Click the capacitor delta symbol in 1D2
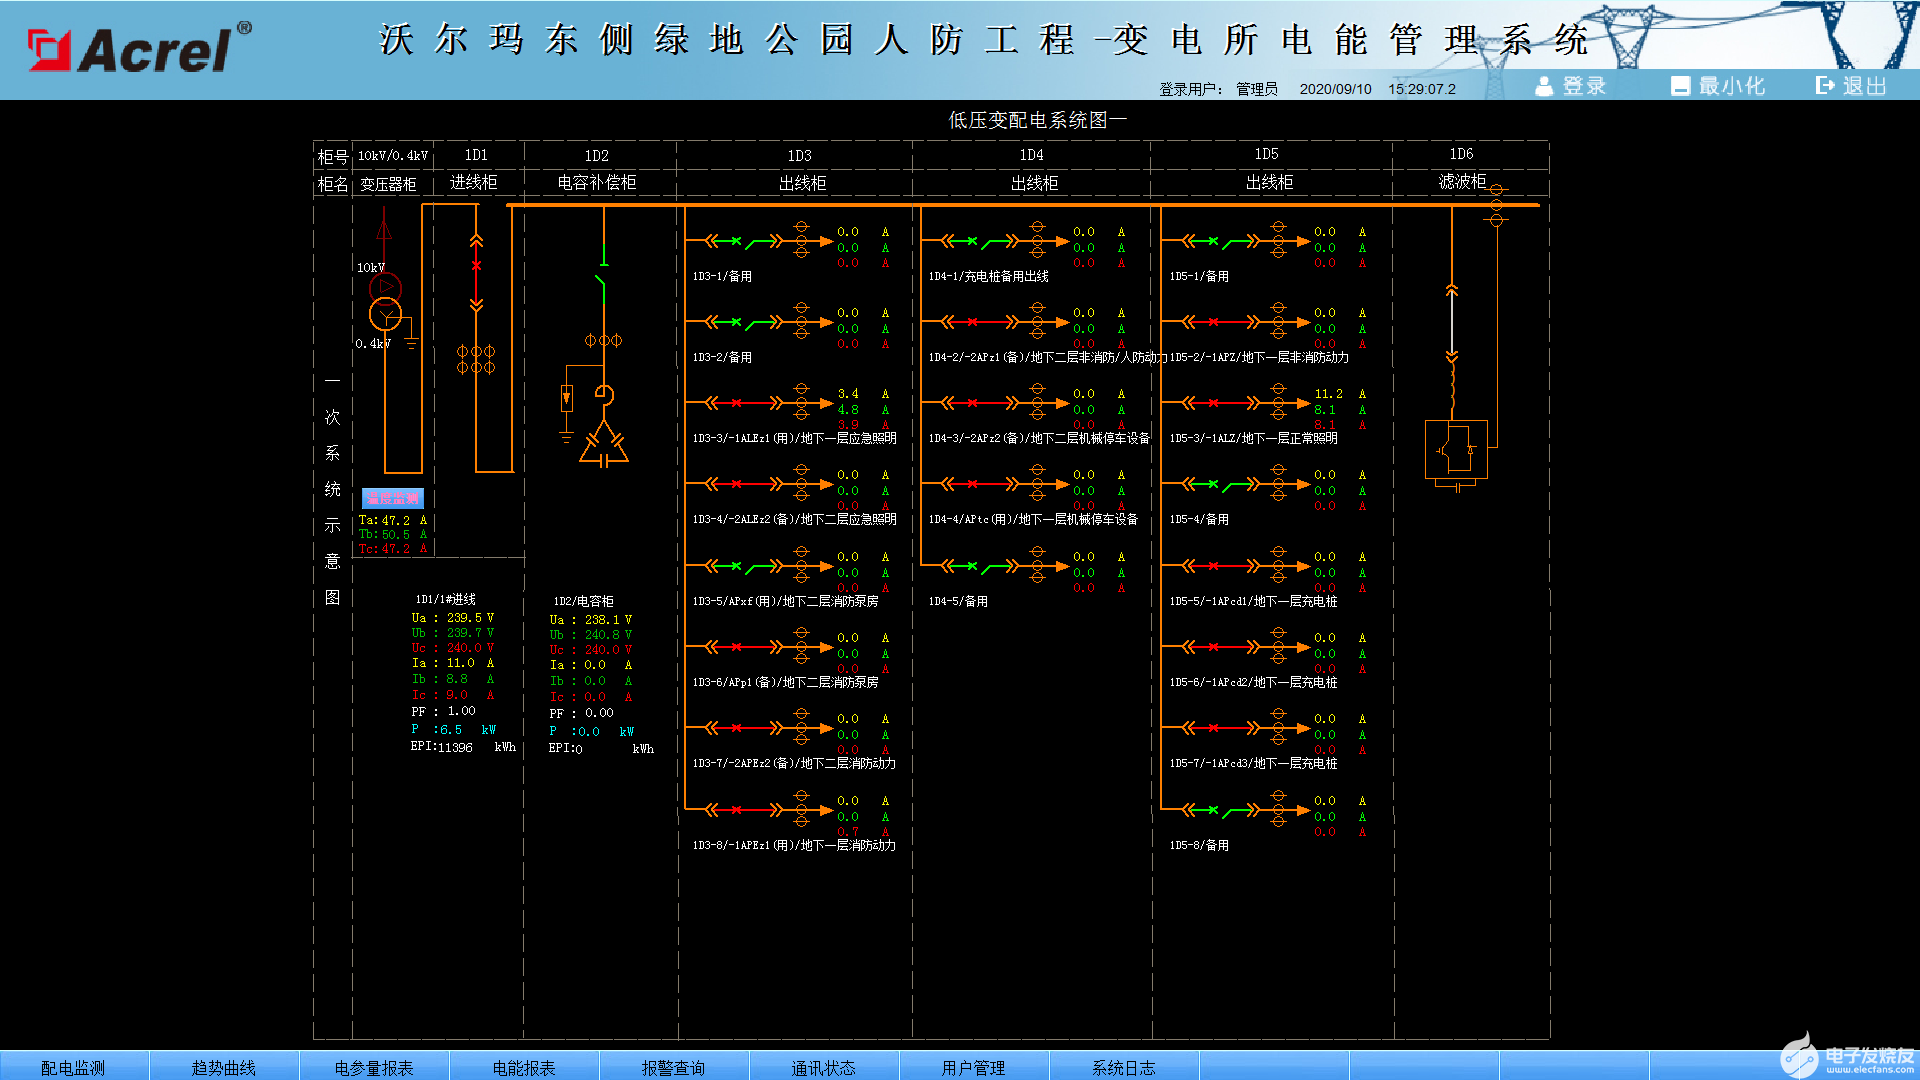1920x1080 pixels. tap(603, 445)
